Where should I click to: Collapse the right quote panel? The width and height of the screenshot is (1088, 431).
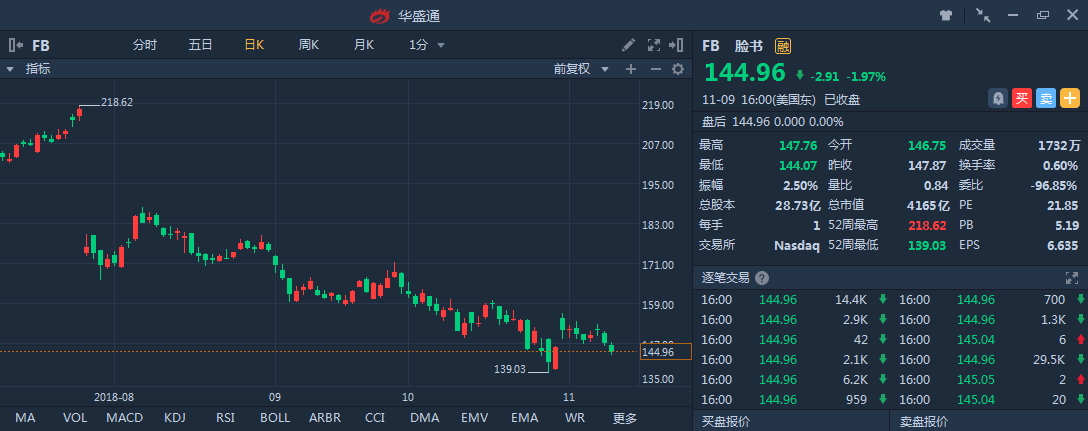click(x=678, y=45)
